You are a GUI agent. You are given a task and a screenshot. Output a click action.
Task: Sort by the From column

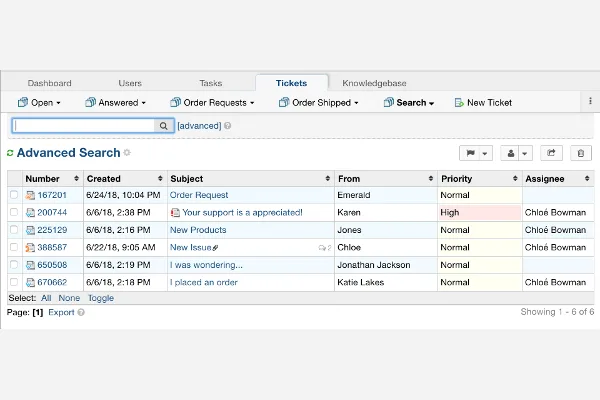tap(386, 179)
